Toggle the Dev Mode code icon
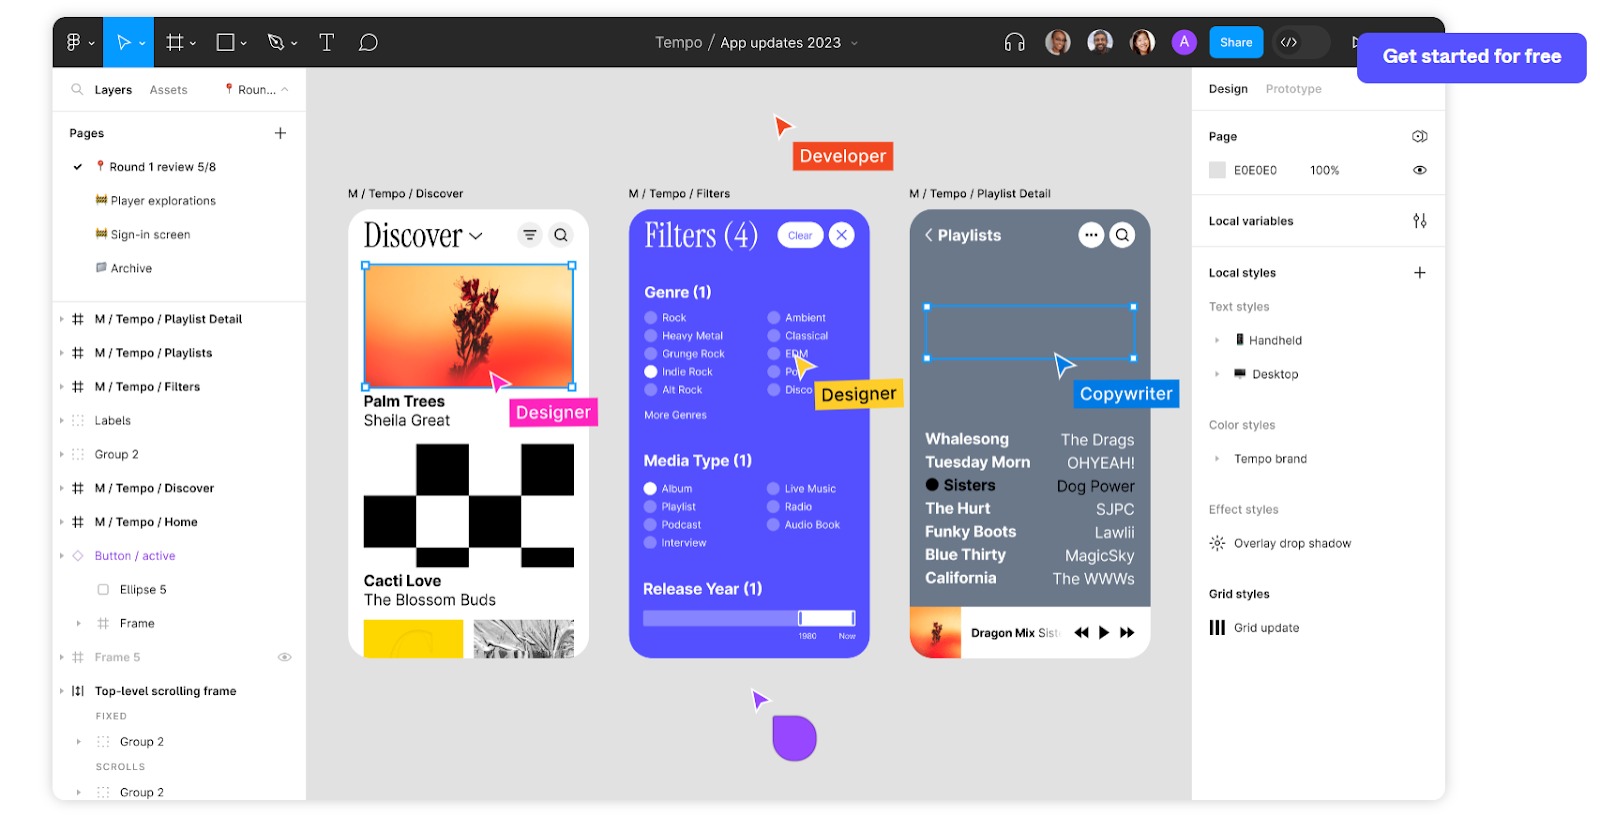This screenshot has height=832, width=1600. (x=1289, y=42)
